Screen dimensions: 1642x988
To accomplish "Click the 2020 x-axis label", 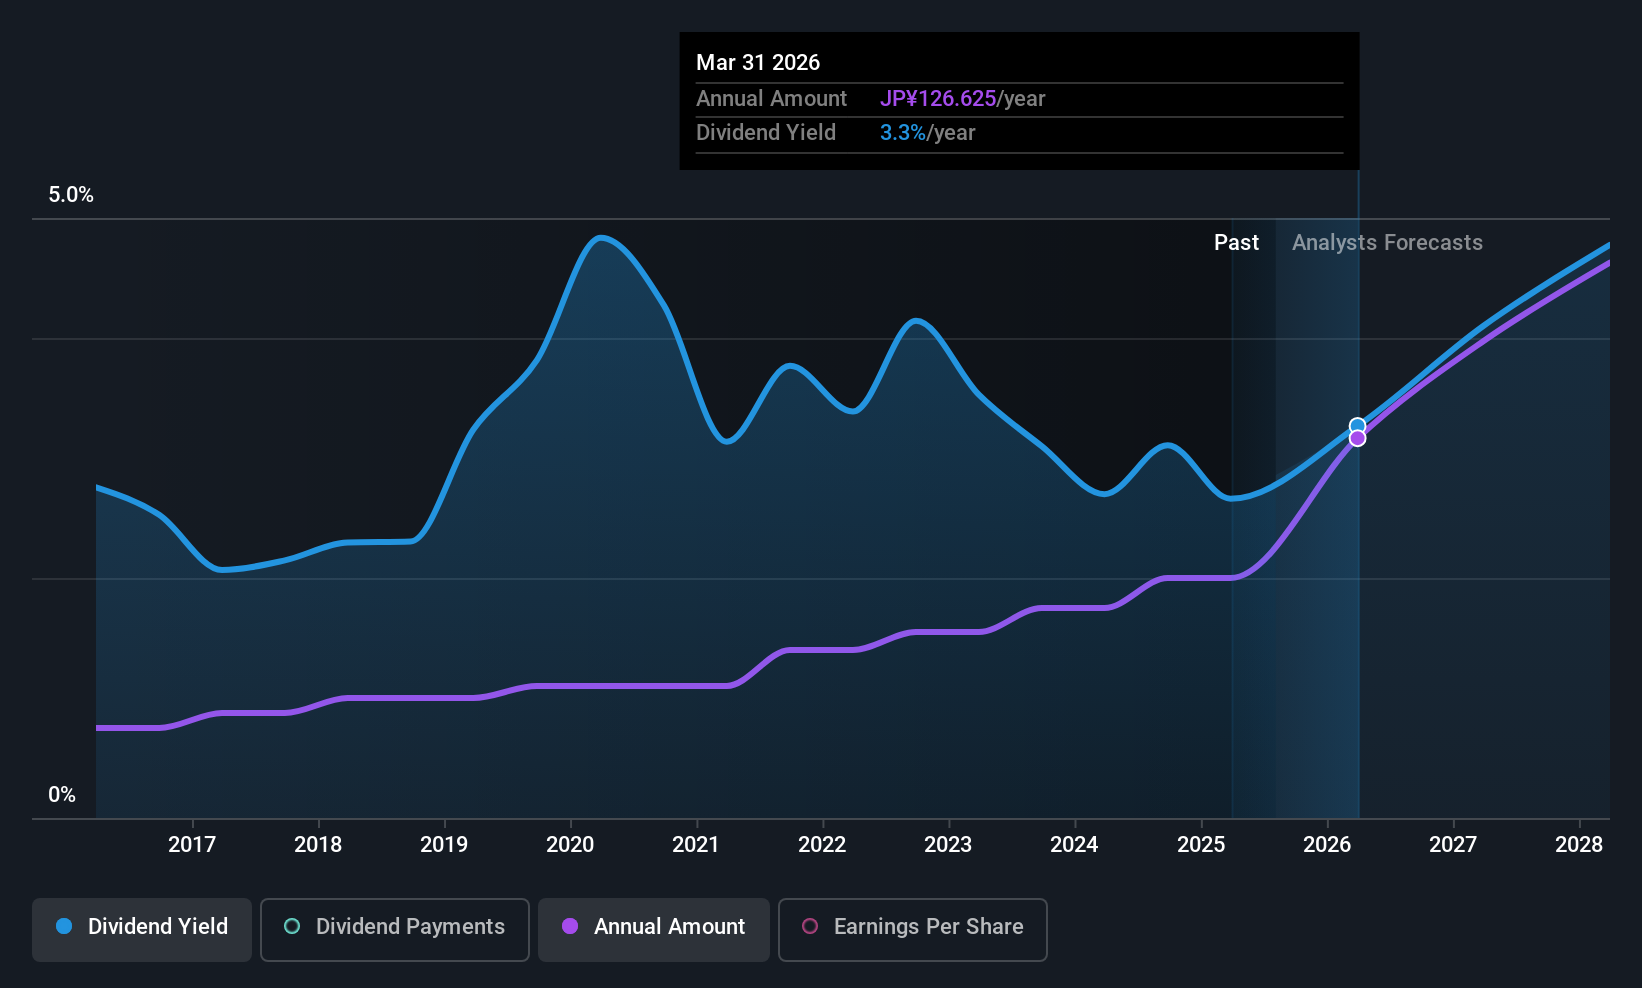I will tap(570, 845).
